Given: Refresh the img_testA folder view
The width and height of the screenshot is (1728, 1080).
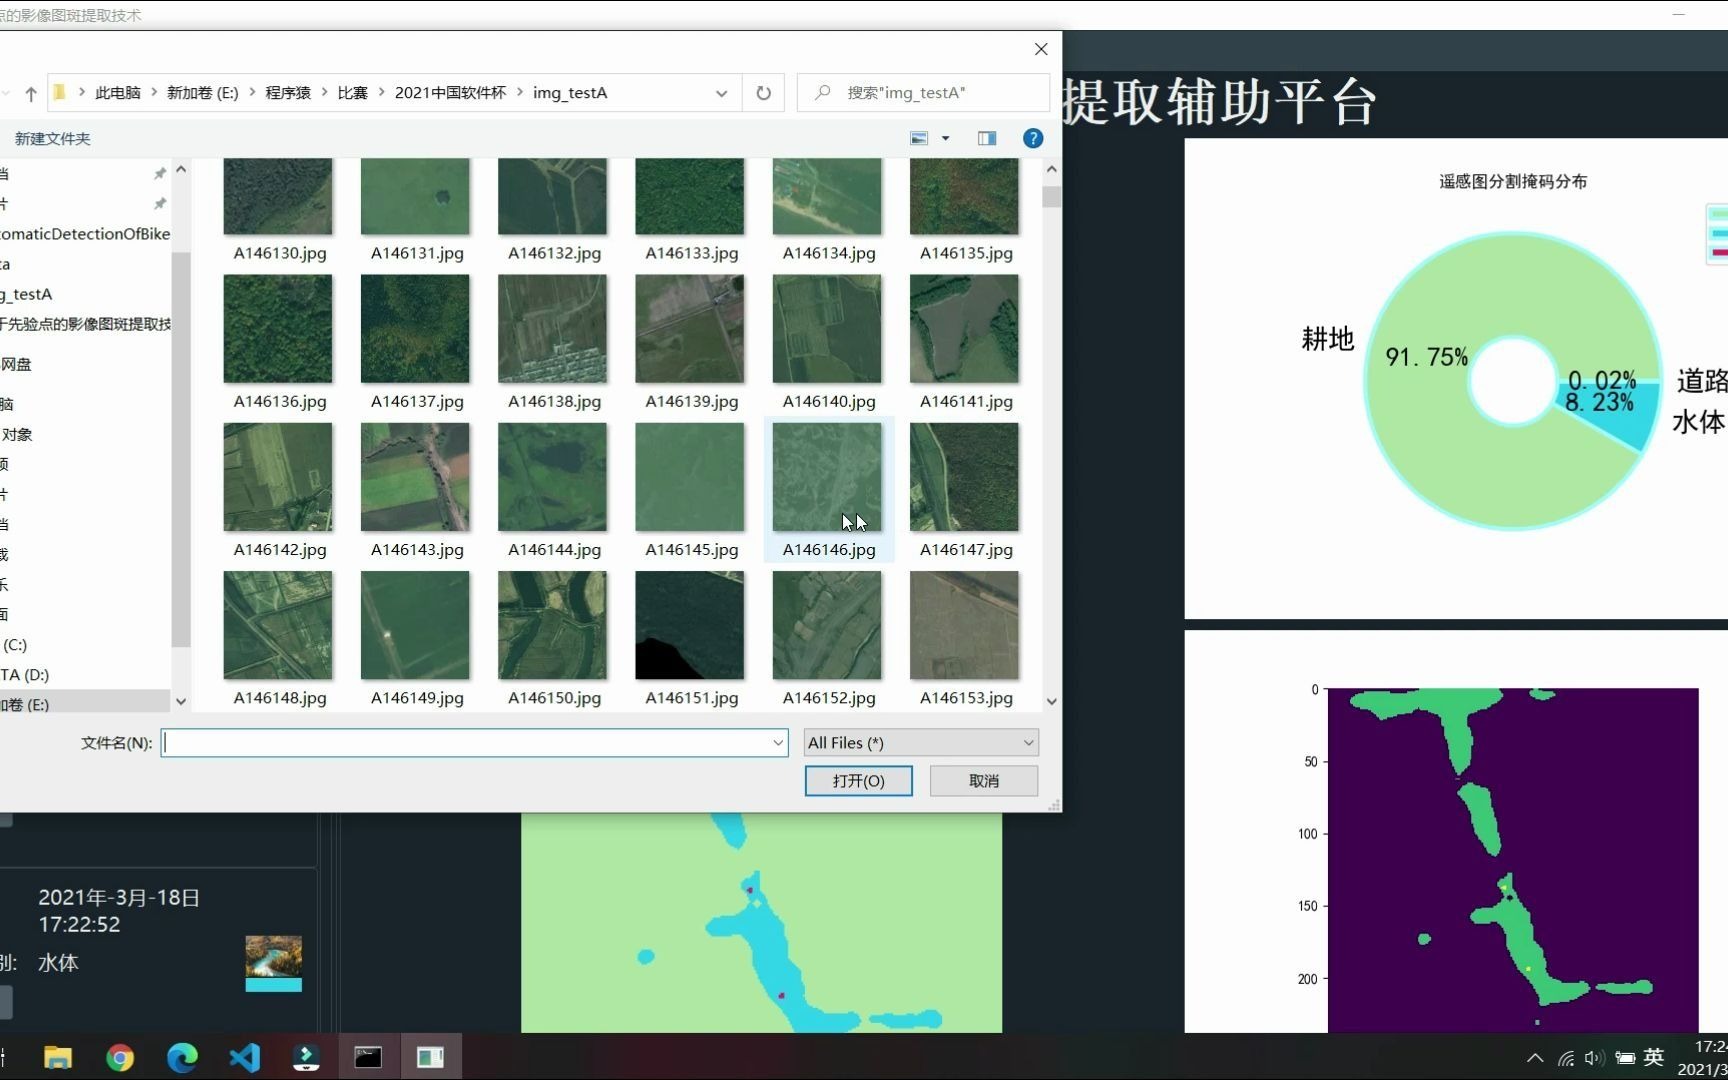Looking at the screenshot, I should click(763, 93).
